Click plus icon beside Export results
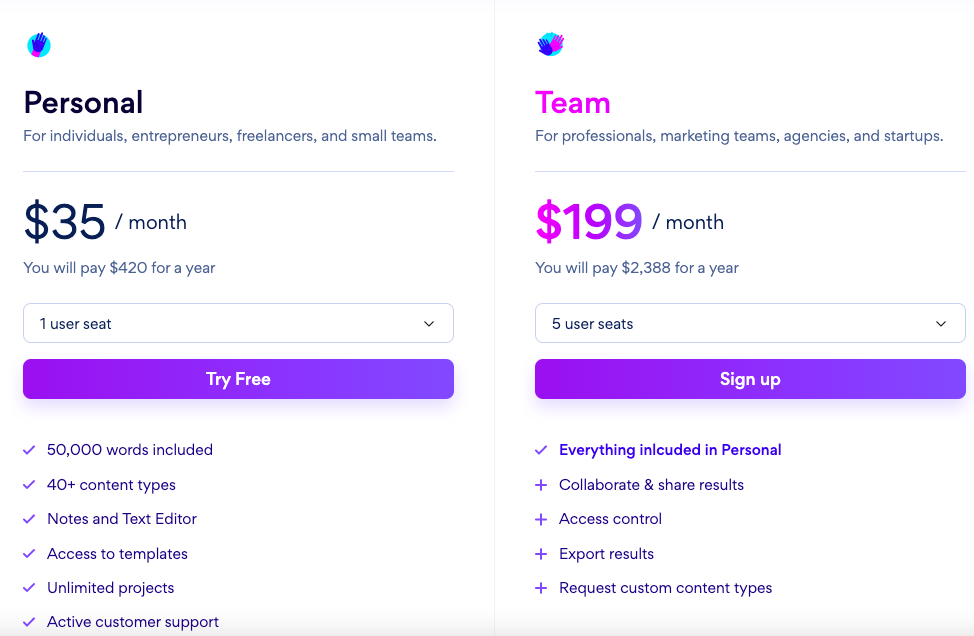This screenshot has width=974, height=636. click(x=541, y=553)
